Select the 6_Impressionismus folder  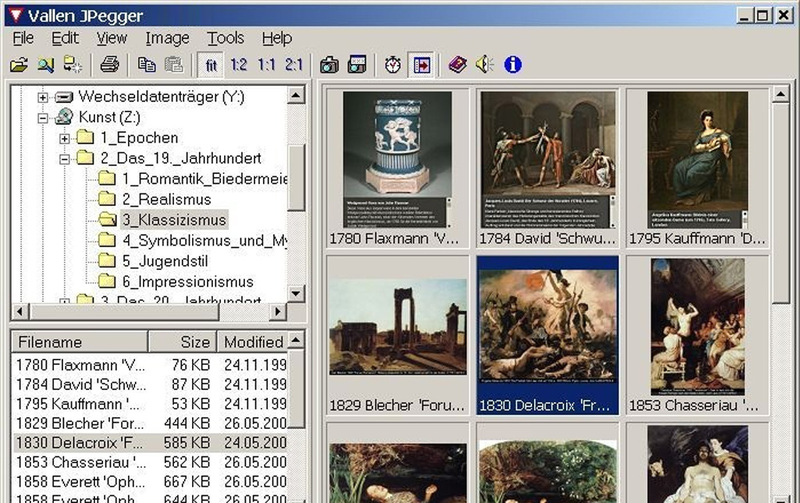point(188,282)
